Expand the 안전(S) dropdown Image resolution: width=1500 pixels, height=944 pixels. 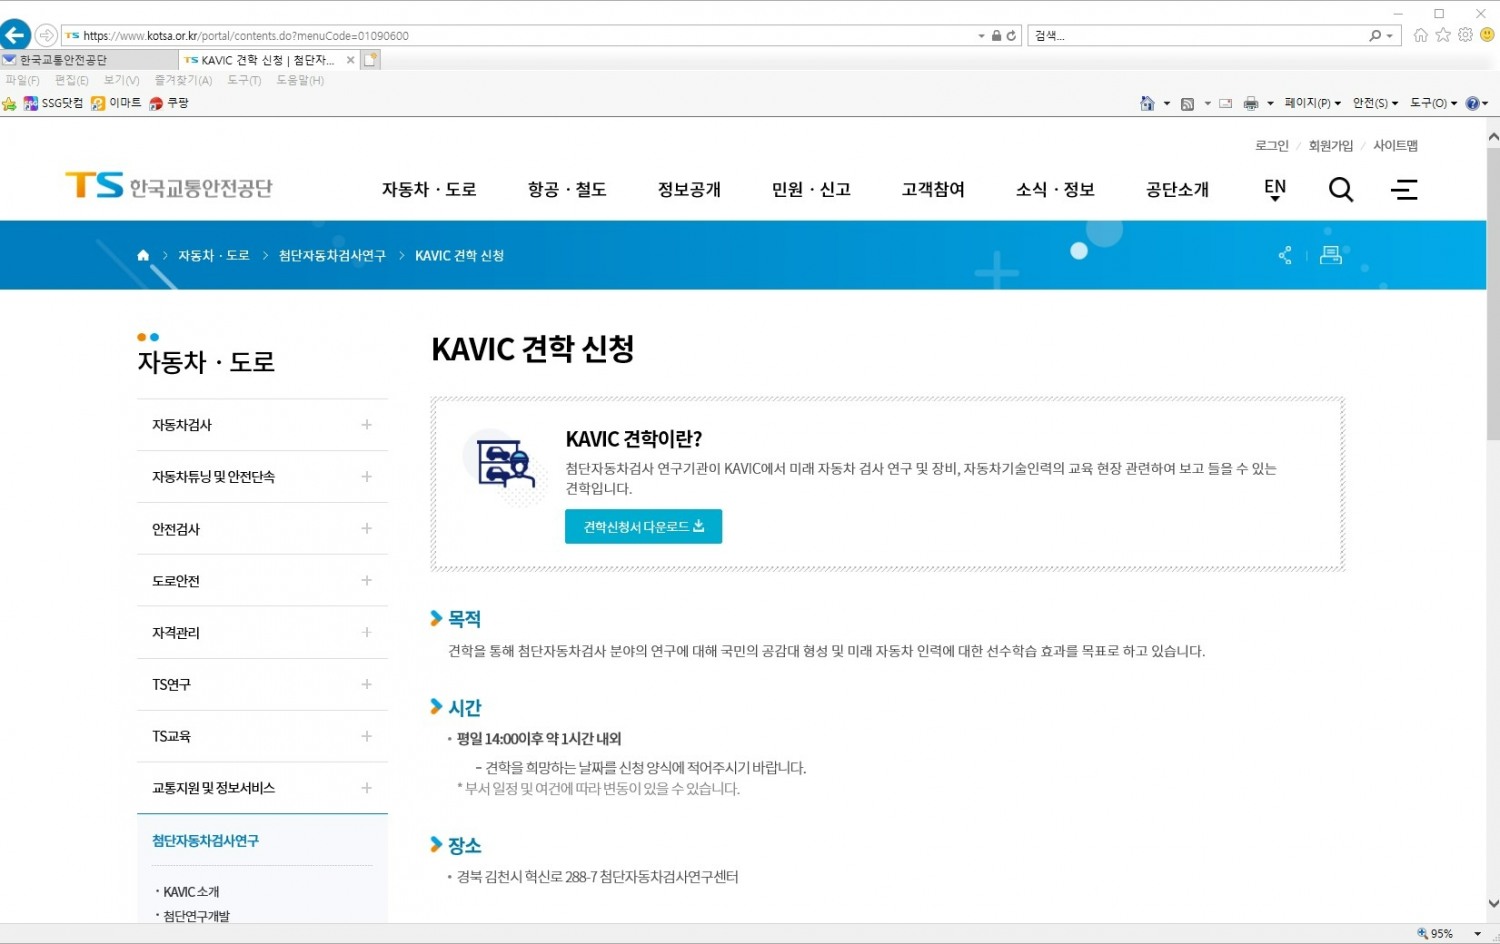point(1372,103)
